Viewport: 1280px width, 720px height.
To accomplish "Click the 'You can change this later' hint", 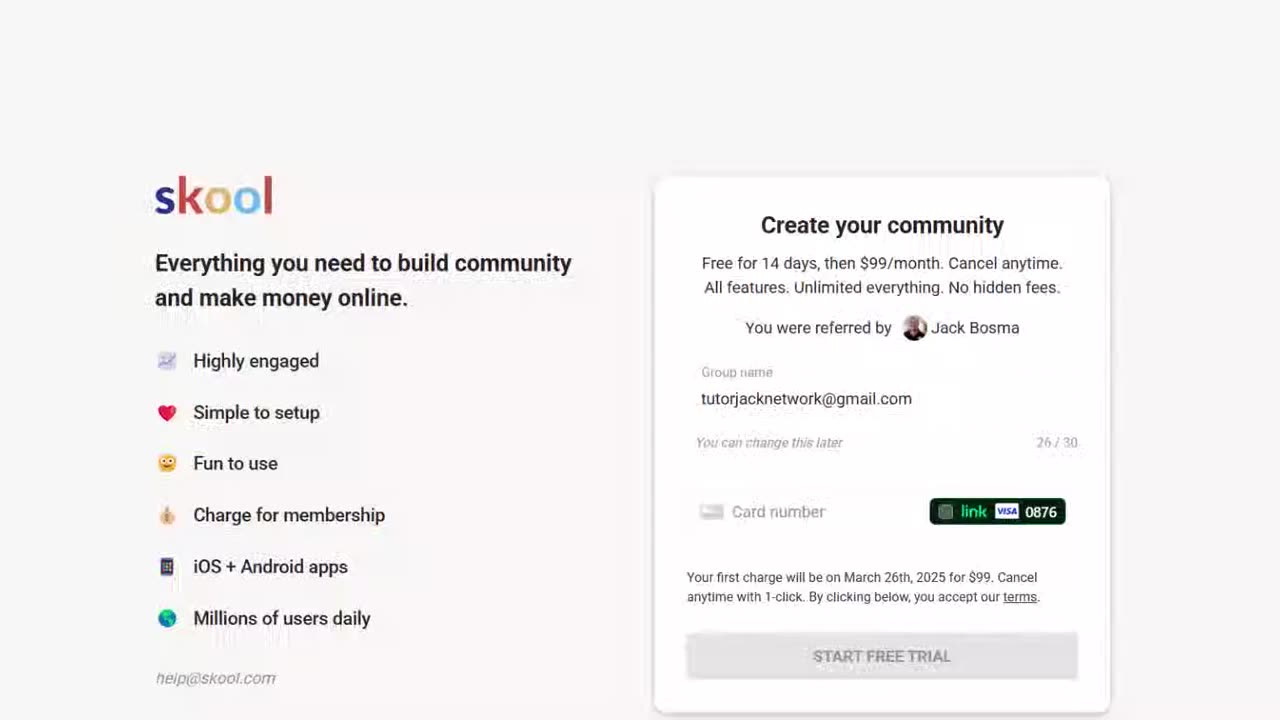I will coord(769,442).
